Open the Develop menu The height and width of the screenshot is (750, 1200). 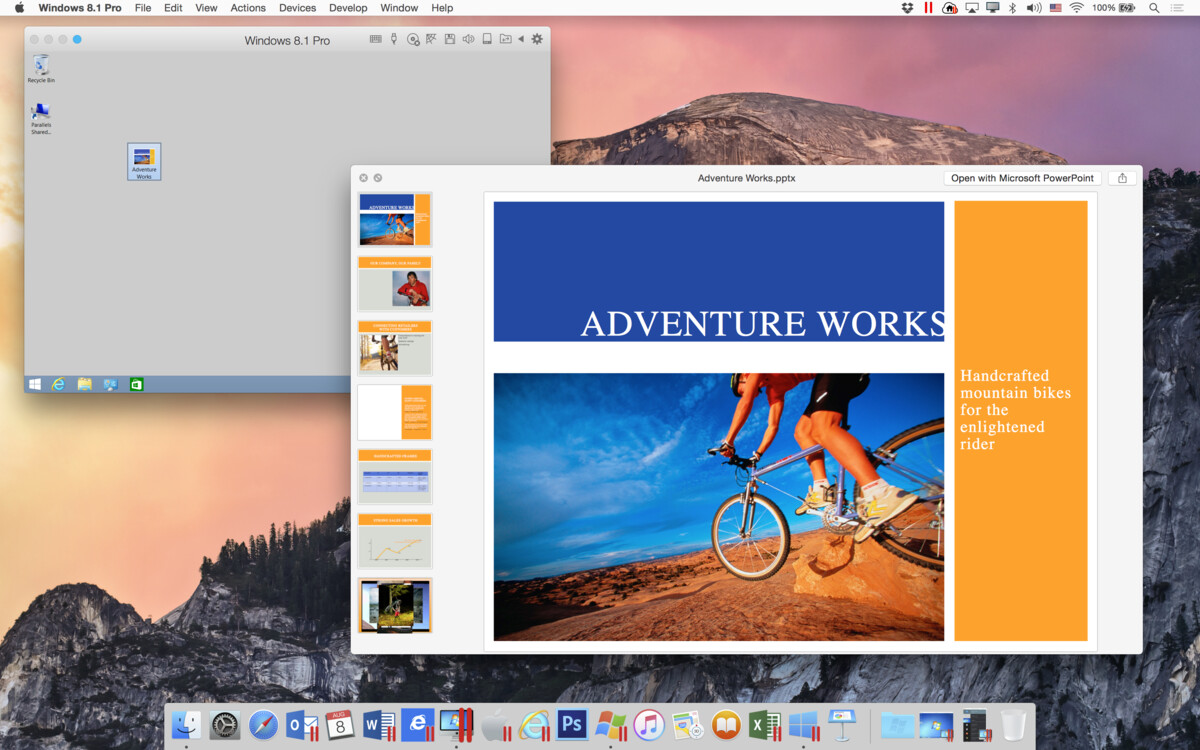point(348,8)
